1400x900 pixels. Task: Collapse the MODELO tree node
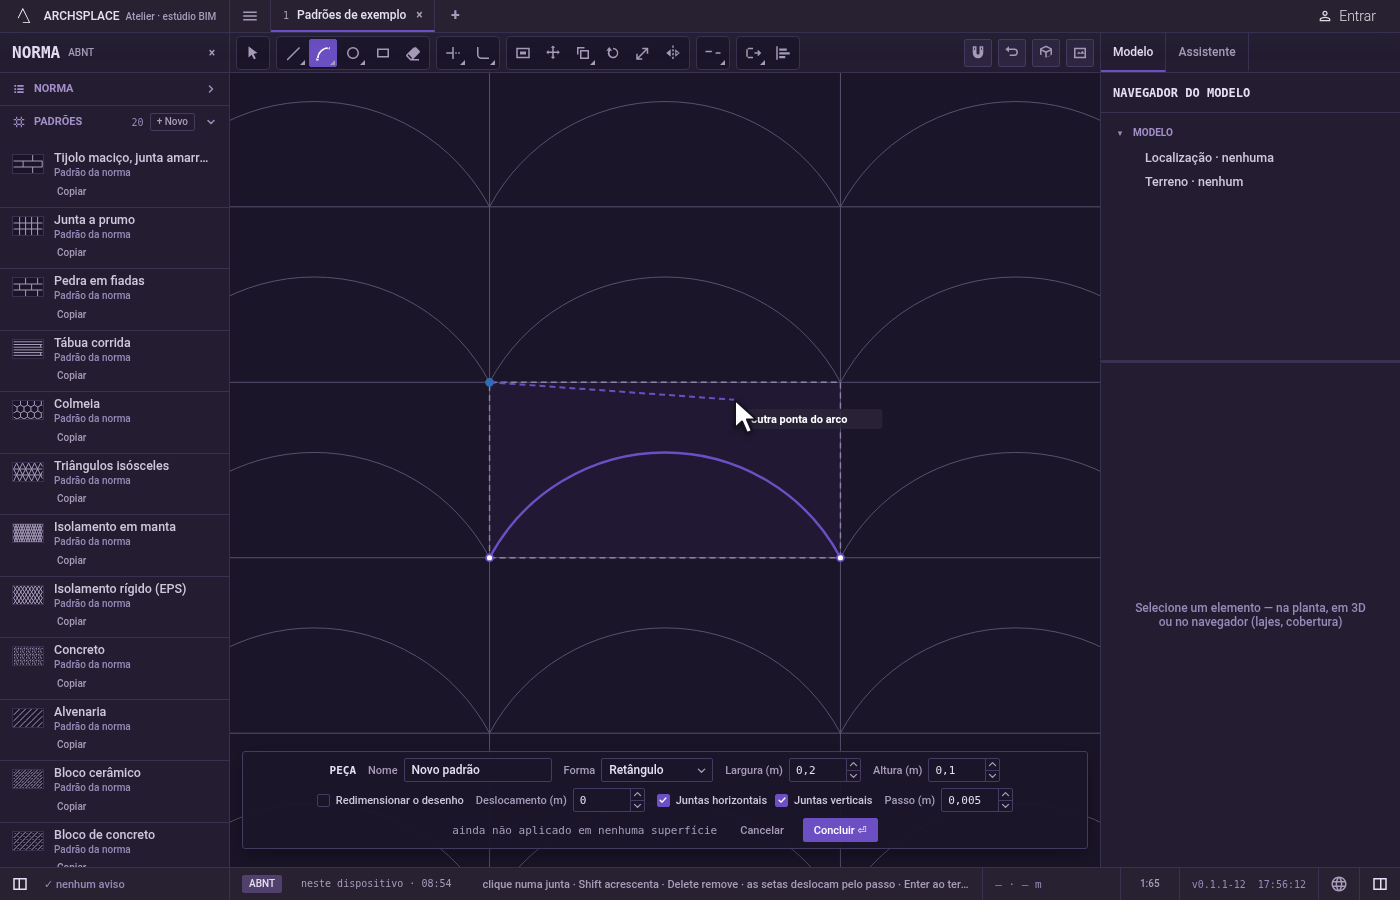click(1120, 133)
